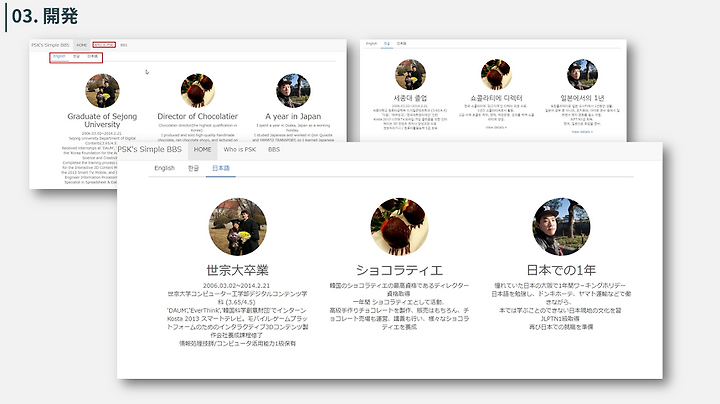Select 日本語 tab in top-right window
This screenshot has width=720, height=404.
(401, 44)
